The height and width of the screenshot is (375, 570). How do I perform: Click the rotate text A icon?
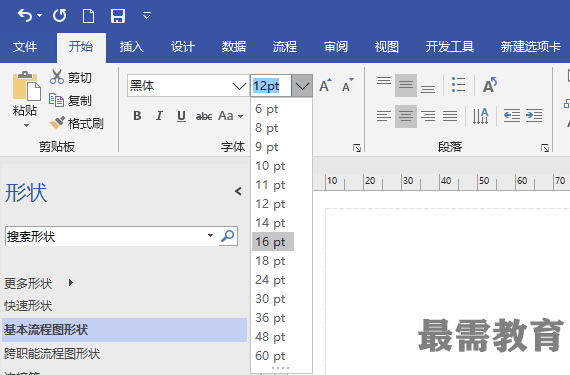click(x=490, y=85)
